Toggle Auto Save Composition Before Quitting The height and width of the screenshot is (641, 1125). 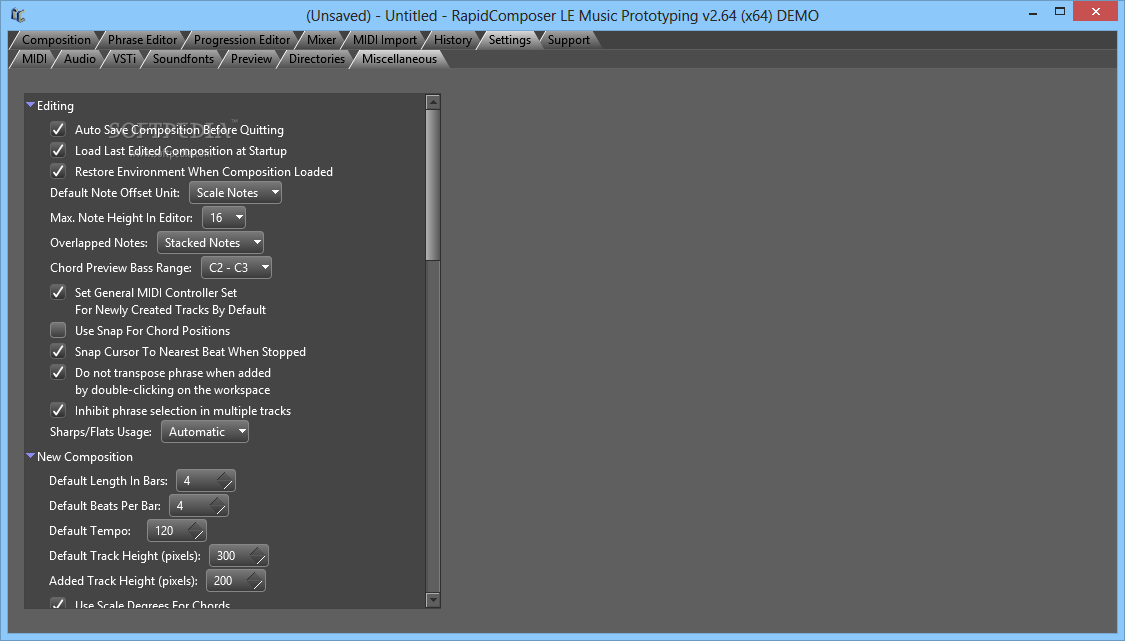pyautogui.click(x=58, y=129)
